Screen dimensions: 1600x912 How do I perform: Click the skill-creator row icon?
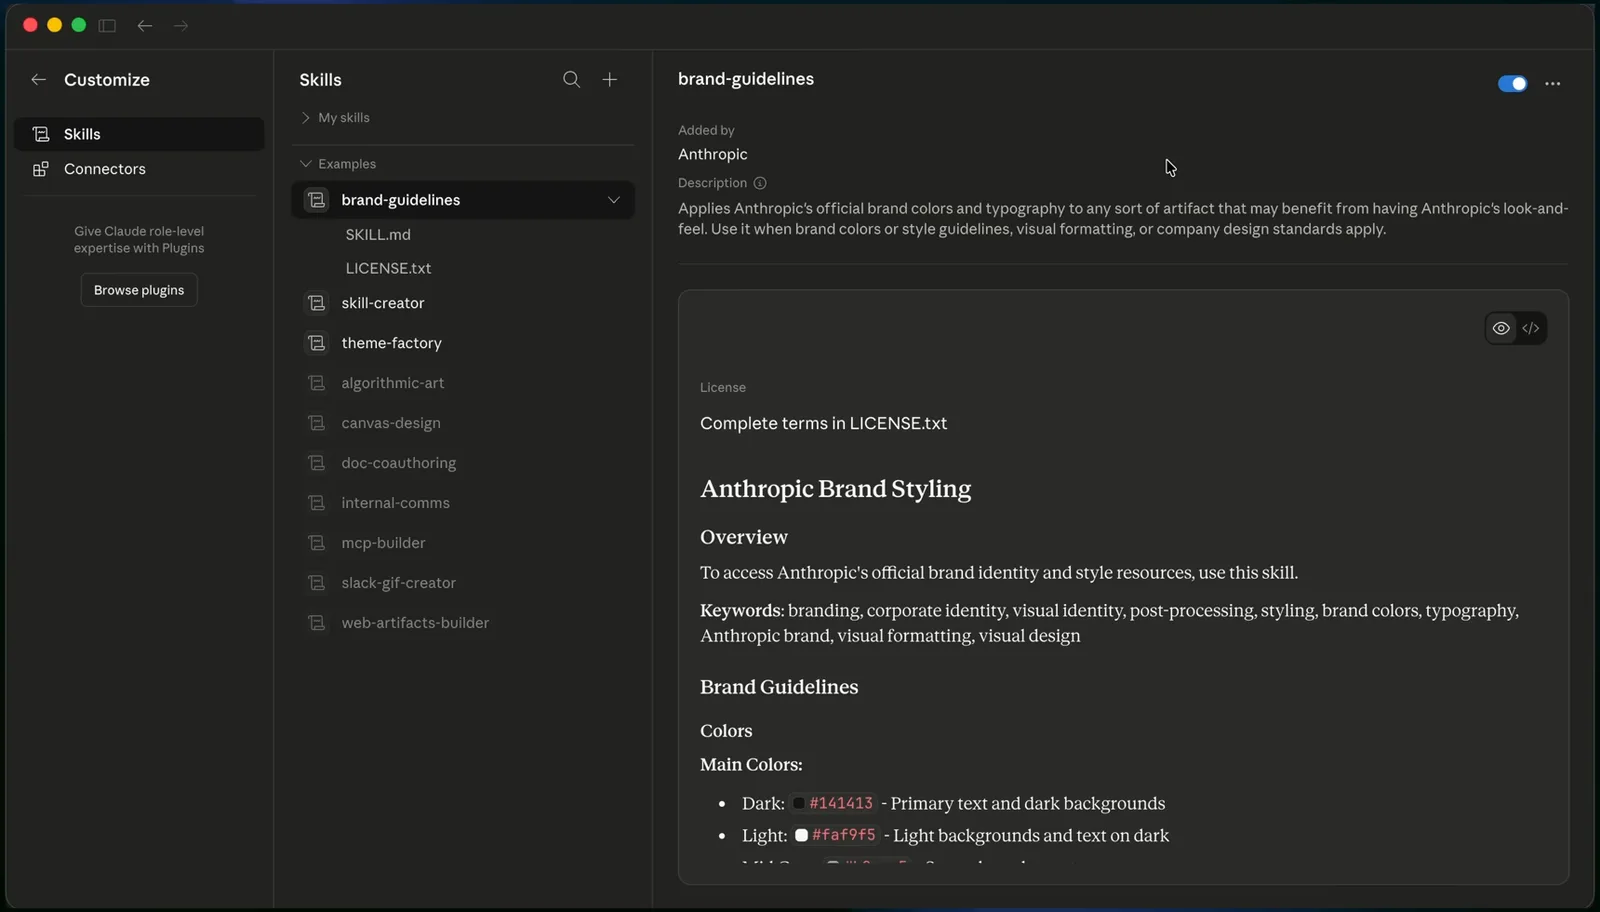(317, 303)
